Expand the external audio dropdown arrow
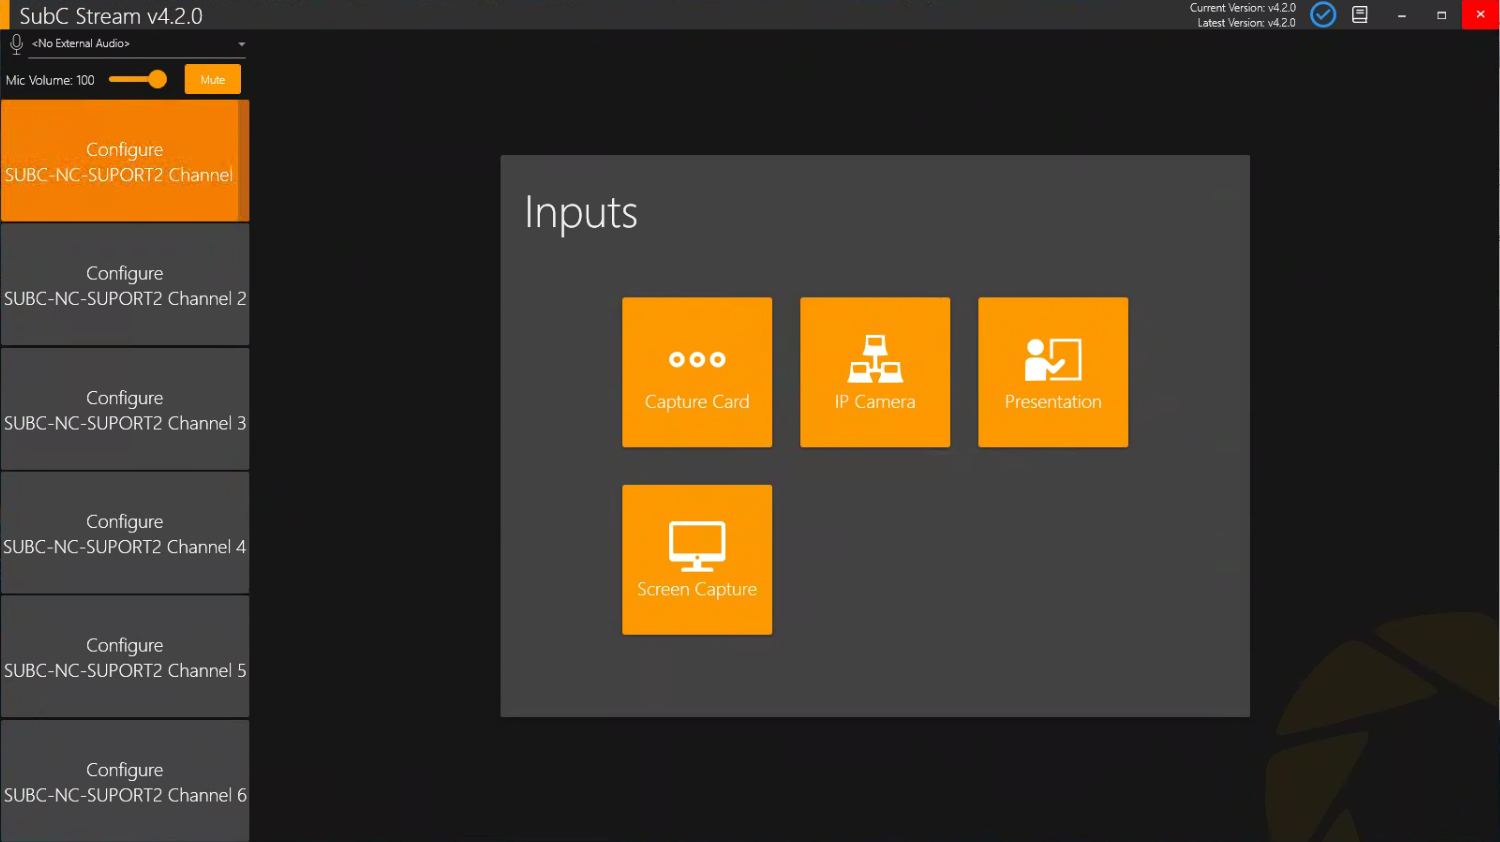This screenshot has height=842, width=1500. click(x=241, y=44)
